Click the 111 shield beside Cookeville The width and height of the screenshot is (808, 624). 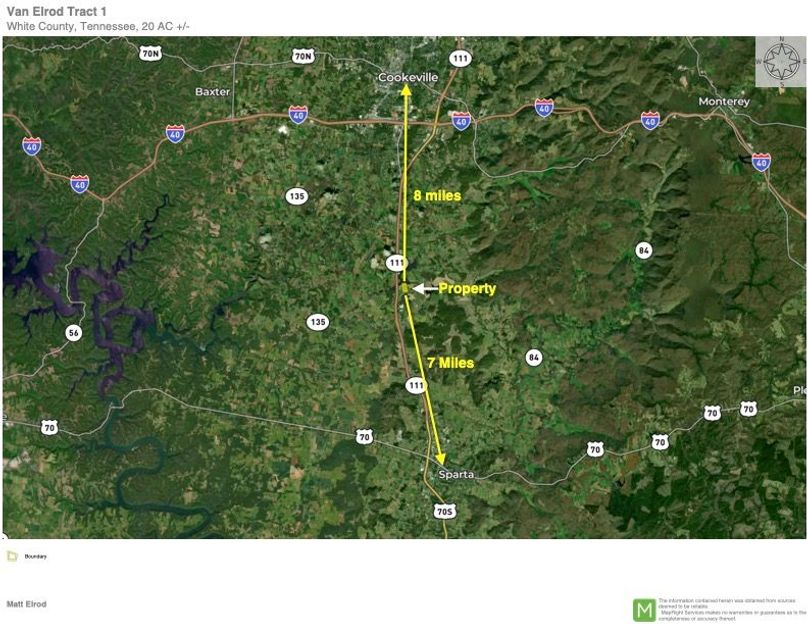(460, 59)
